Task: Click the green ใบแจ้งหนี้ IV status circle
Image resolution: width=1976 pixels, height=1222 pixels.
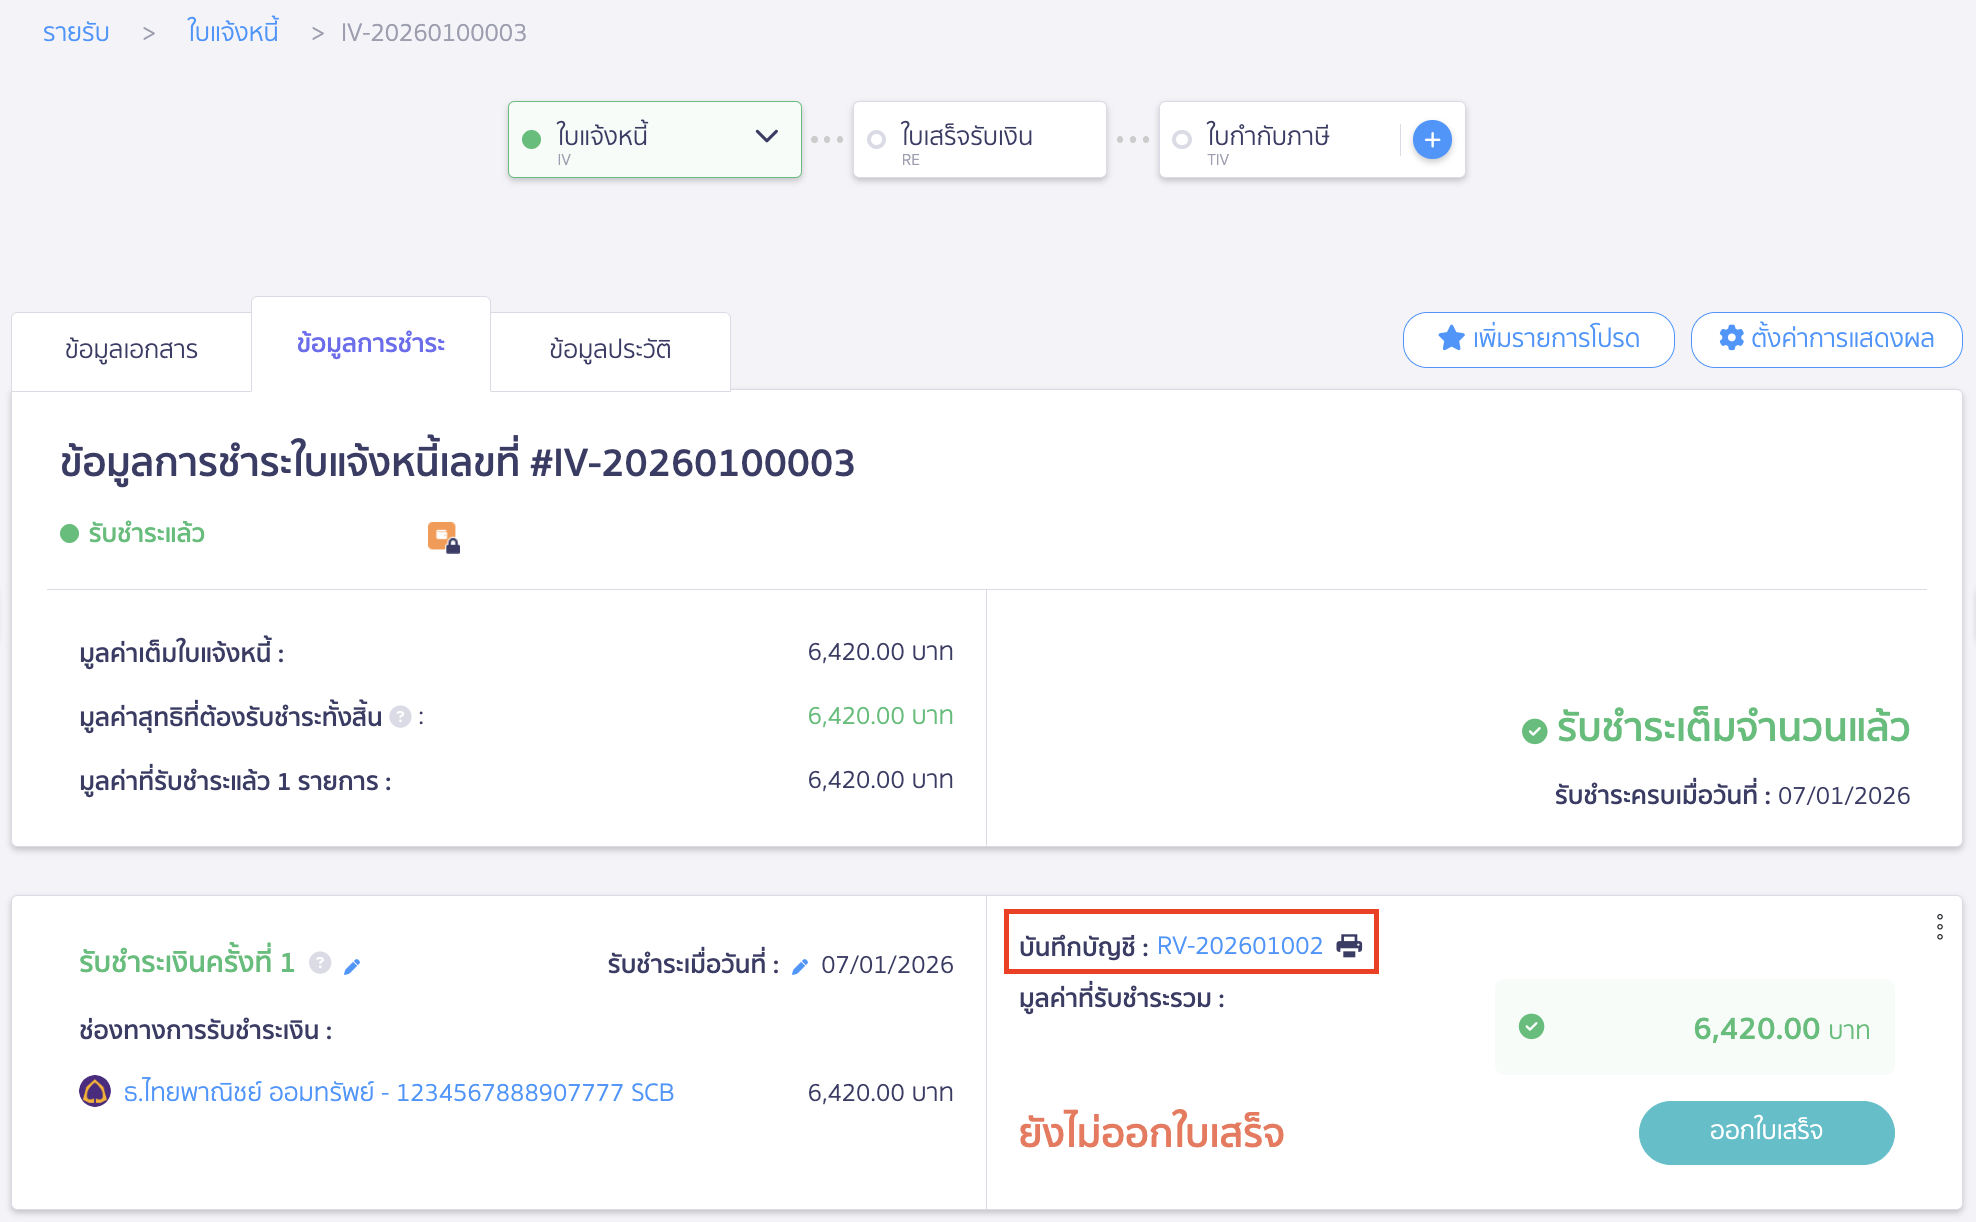Action: coord(532,140)
